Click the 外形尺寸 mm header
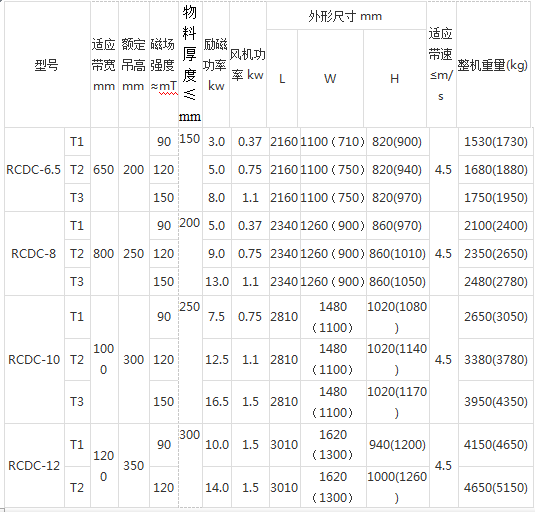 pyautogui.click(x=346, y=16)
